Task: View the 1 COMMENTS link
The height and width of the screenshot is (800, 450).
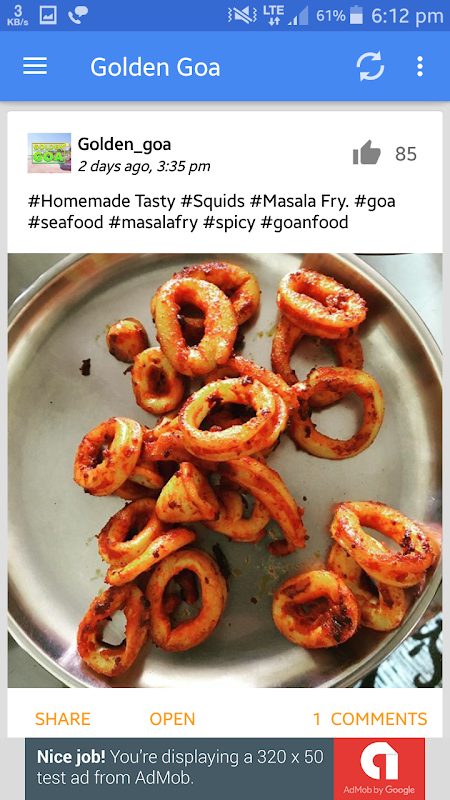Action: (x=370, y=719)
